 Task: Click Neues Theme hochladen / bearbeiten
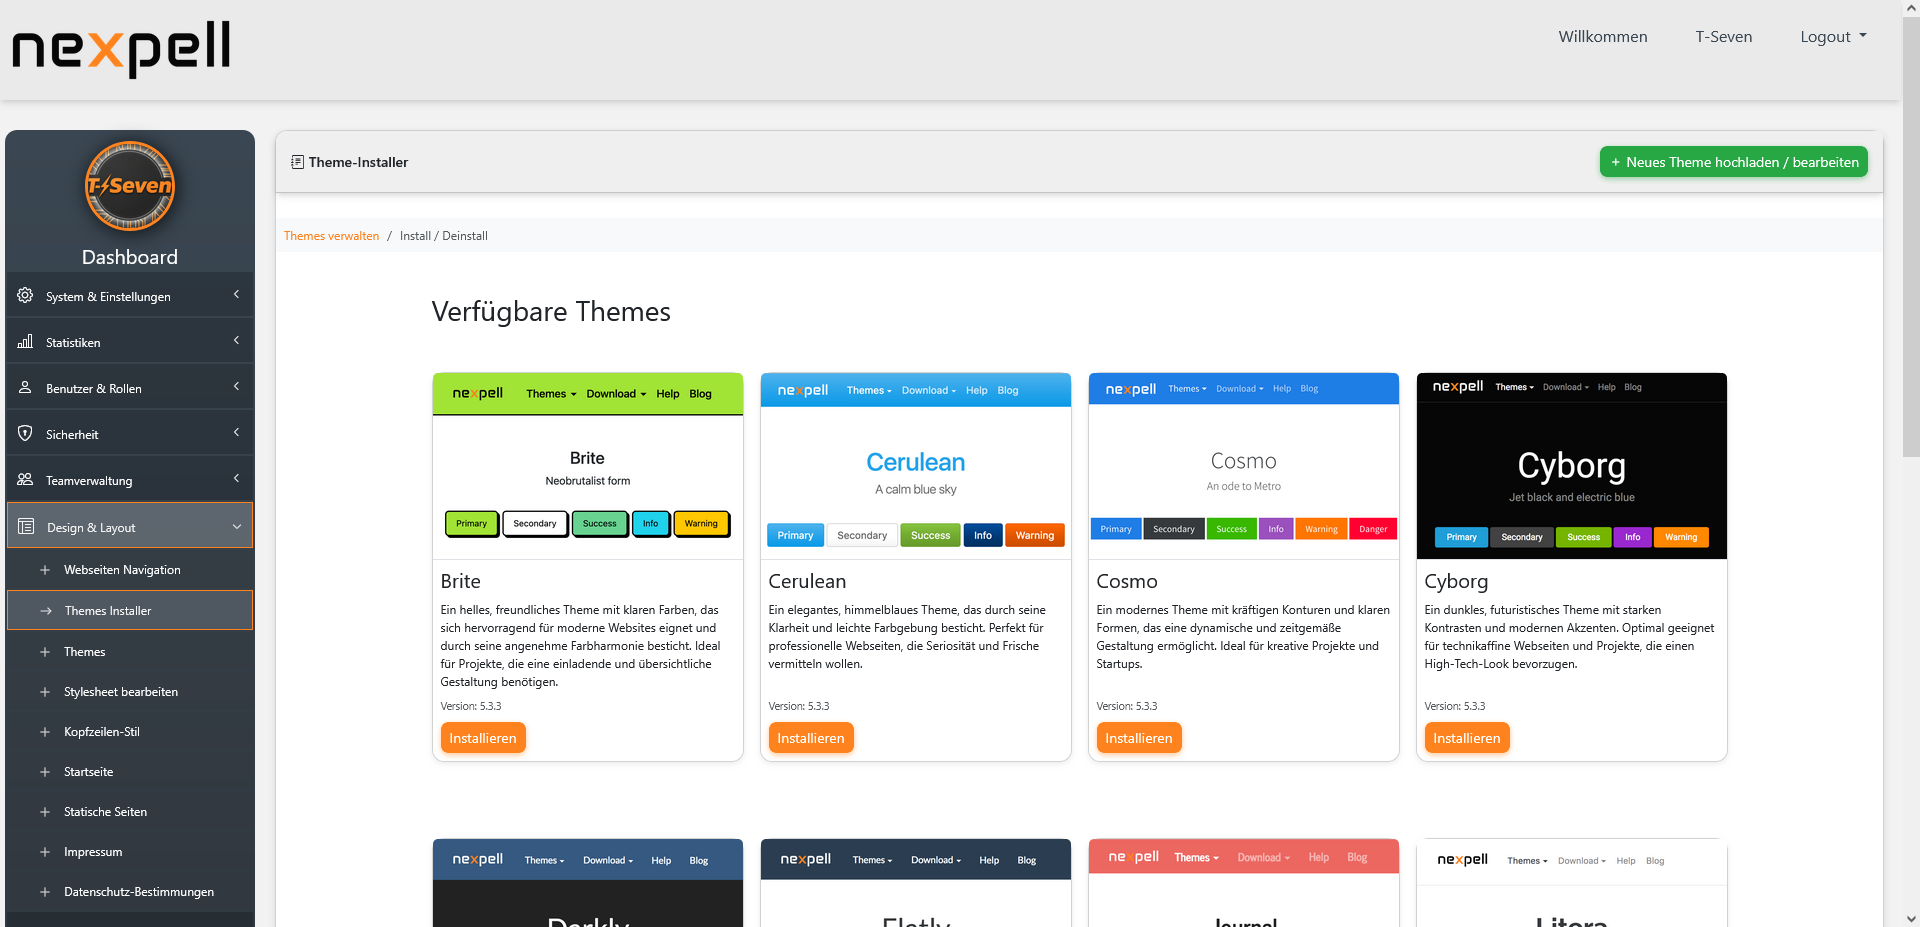1733,161
